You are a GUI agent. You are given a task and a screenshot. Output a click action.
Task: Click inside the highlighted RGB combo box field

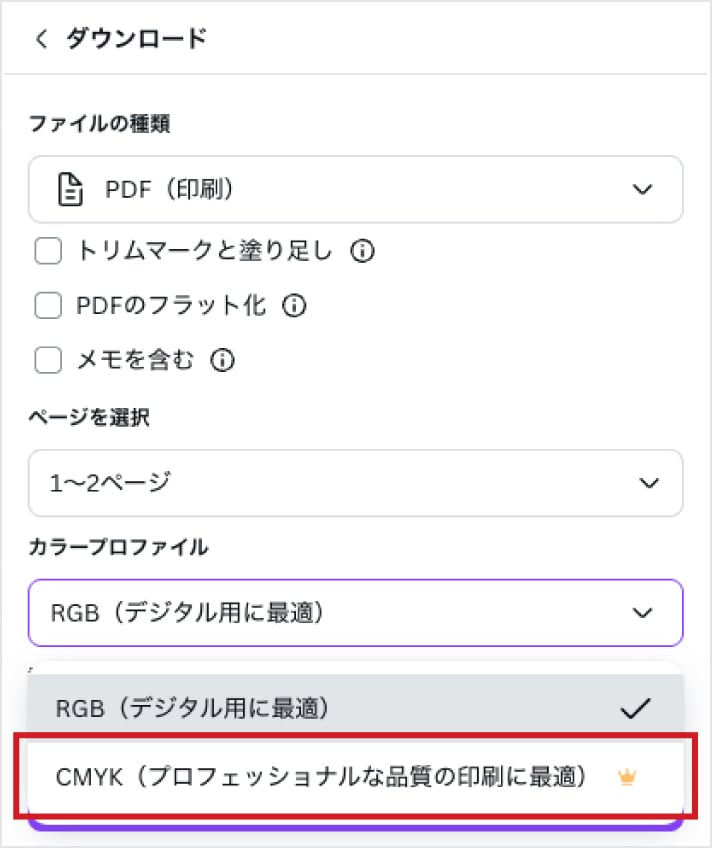(300, 613)
